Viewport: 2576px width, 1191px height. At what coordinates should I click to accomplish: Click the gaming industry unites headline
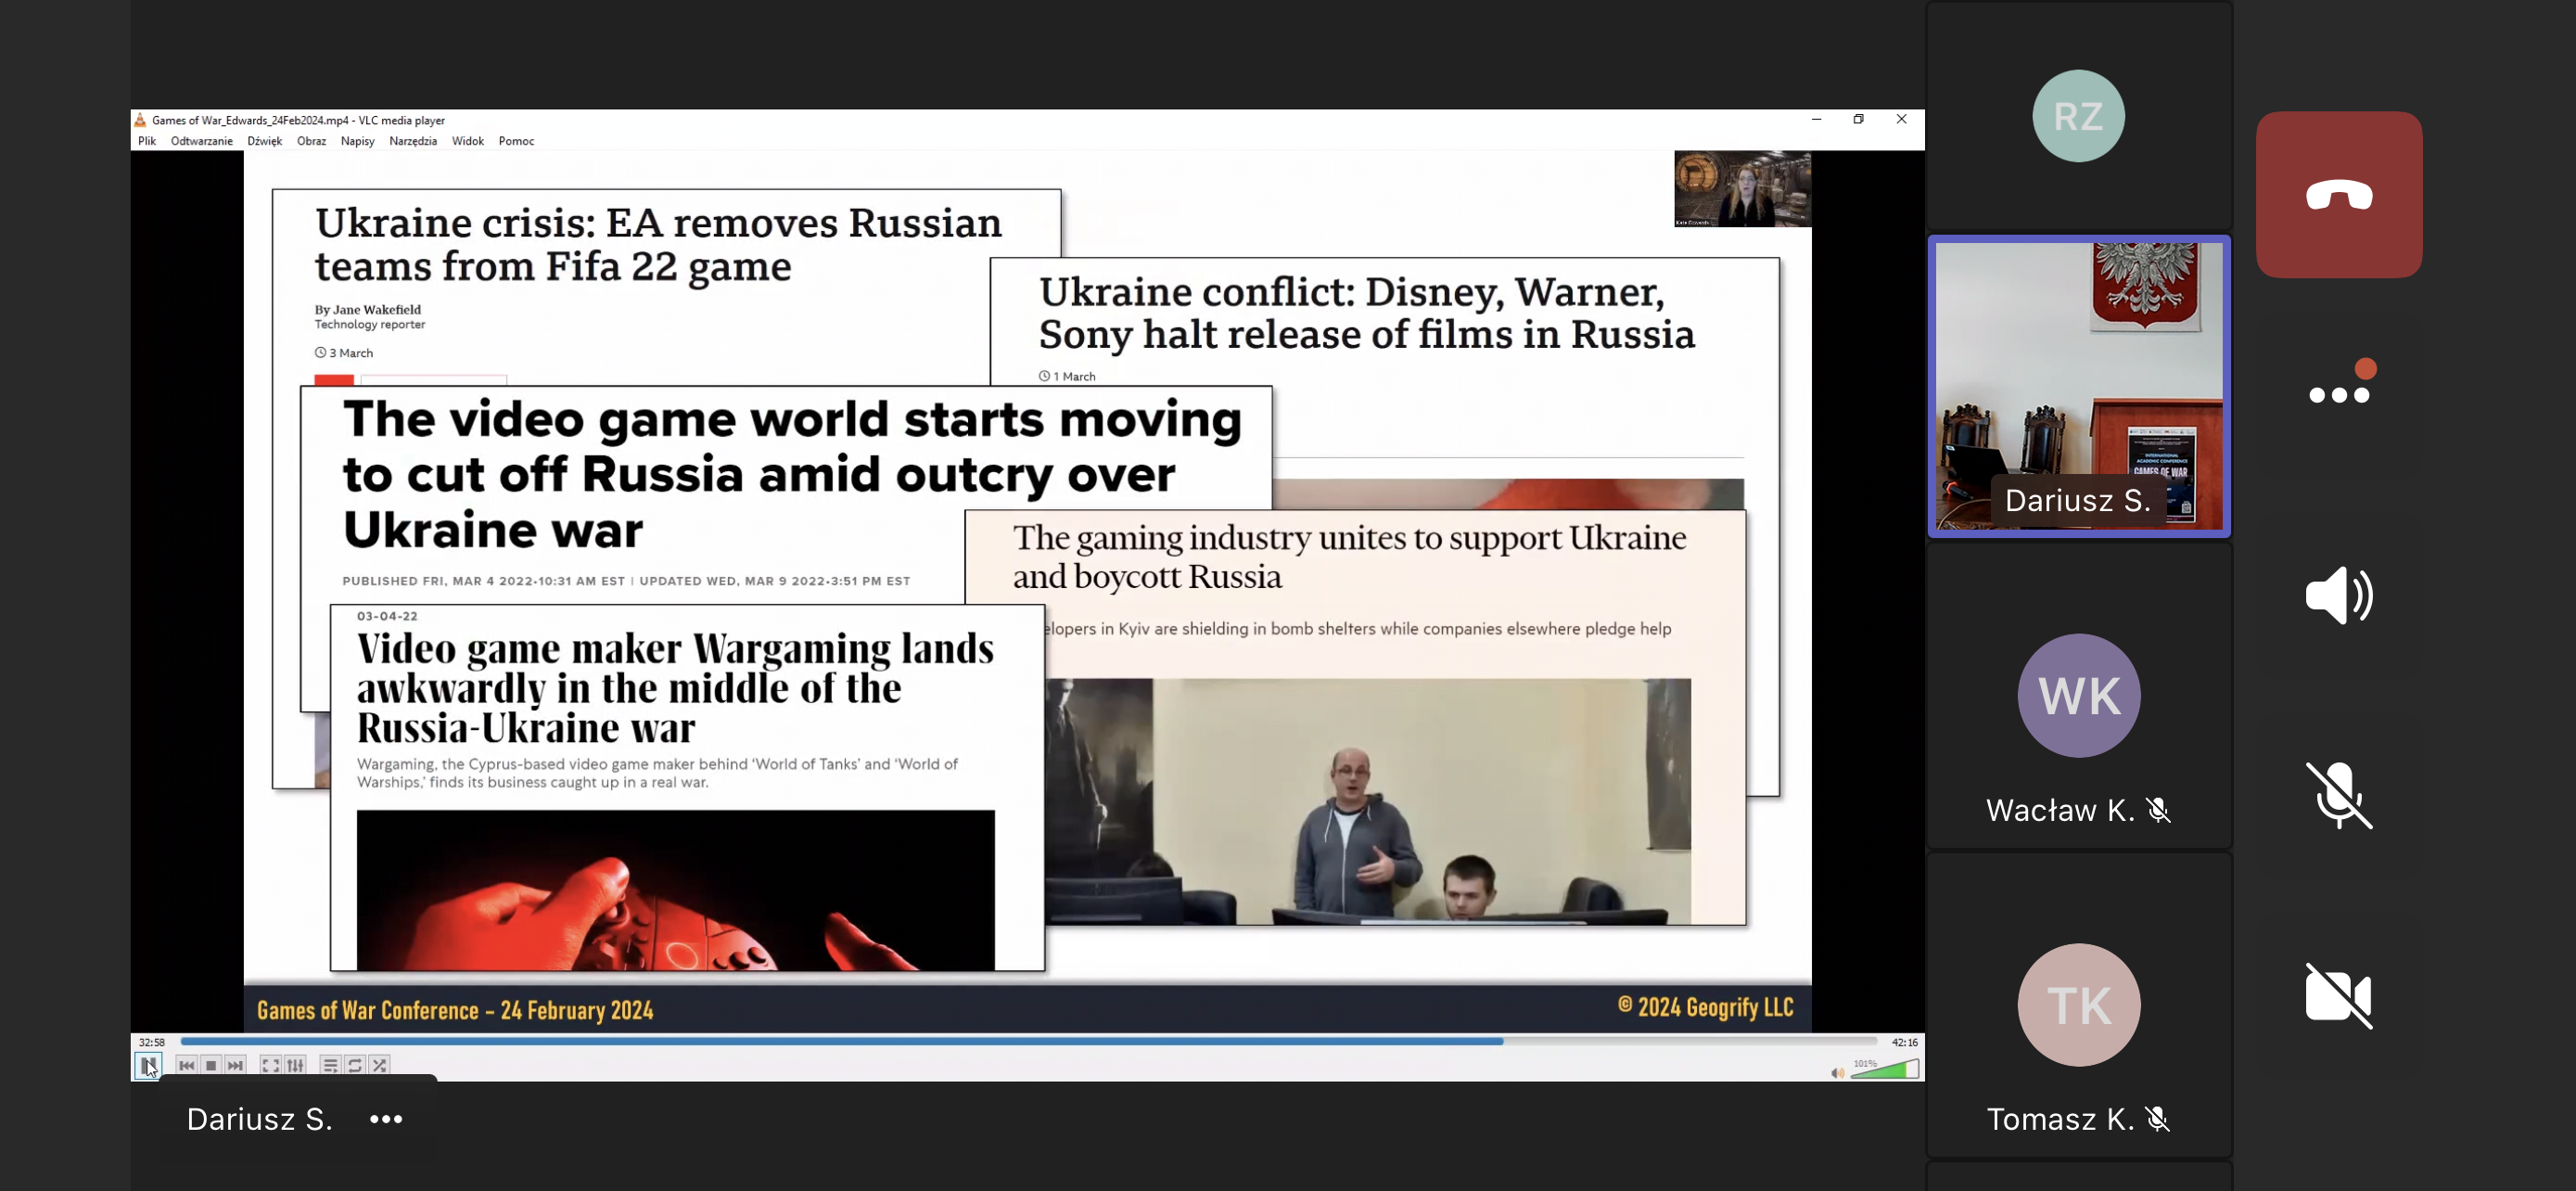tap(1349, 557)
